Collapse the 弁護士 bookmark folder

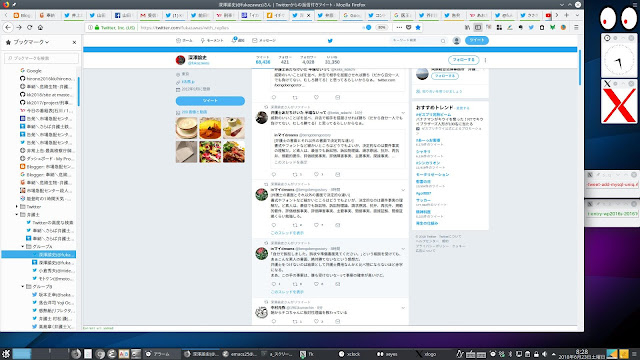point(17,214)
